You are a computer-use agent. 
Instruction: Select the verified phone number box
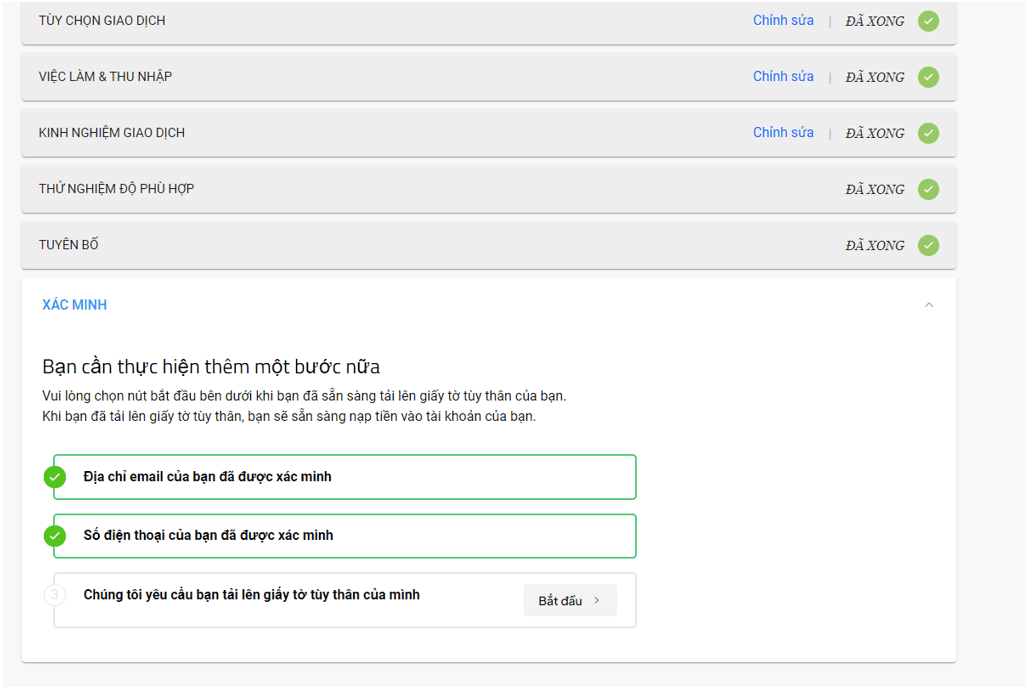345,535
